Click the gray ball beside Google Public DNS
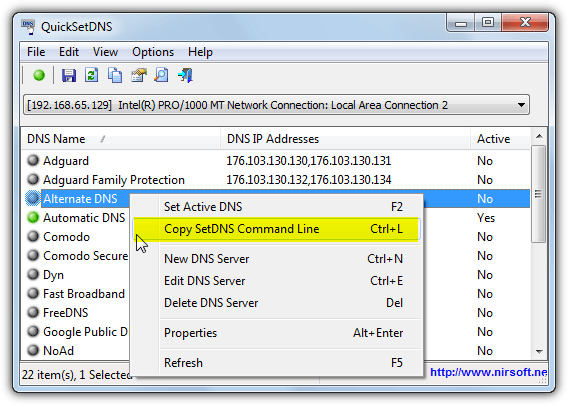 [x=33, y=331]
